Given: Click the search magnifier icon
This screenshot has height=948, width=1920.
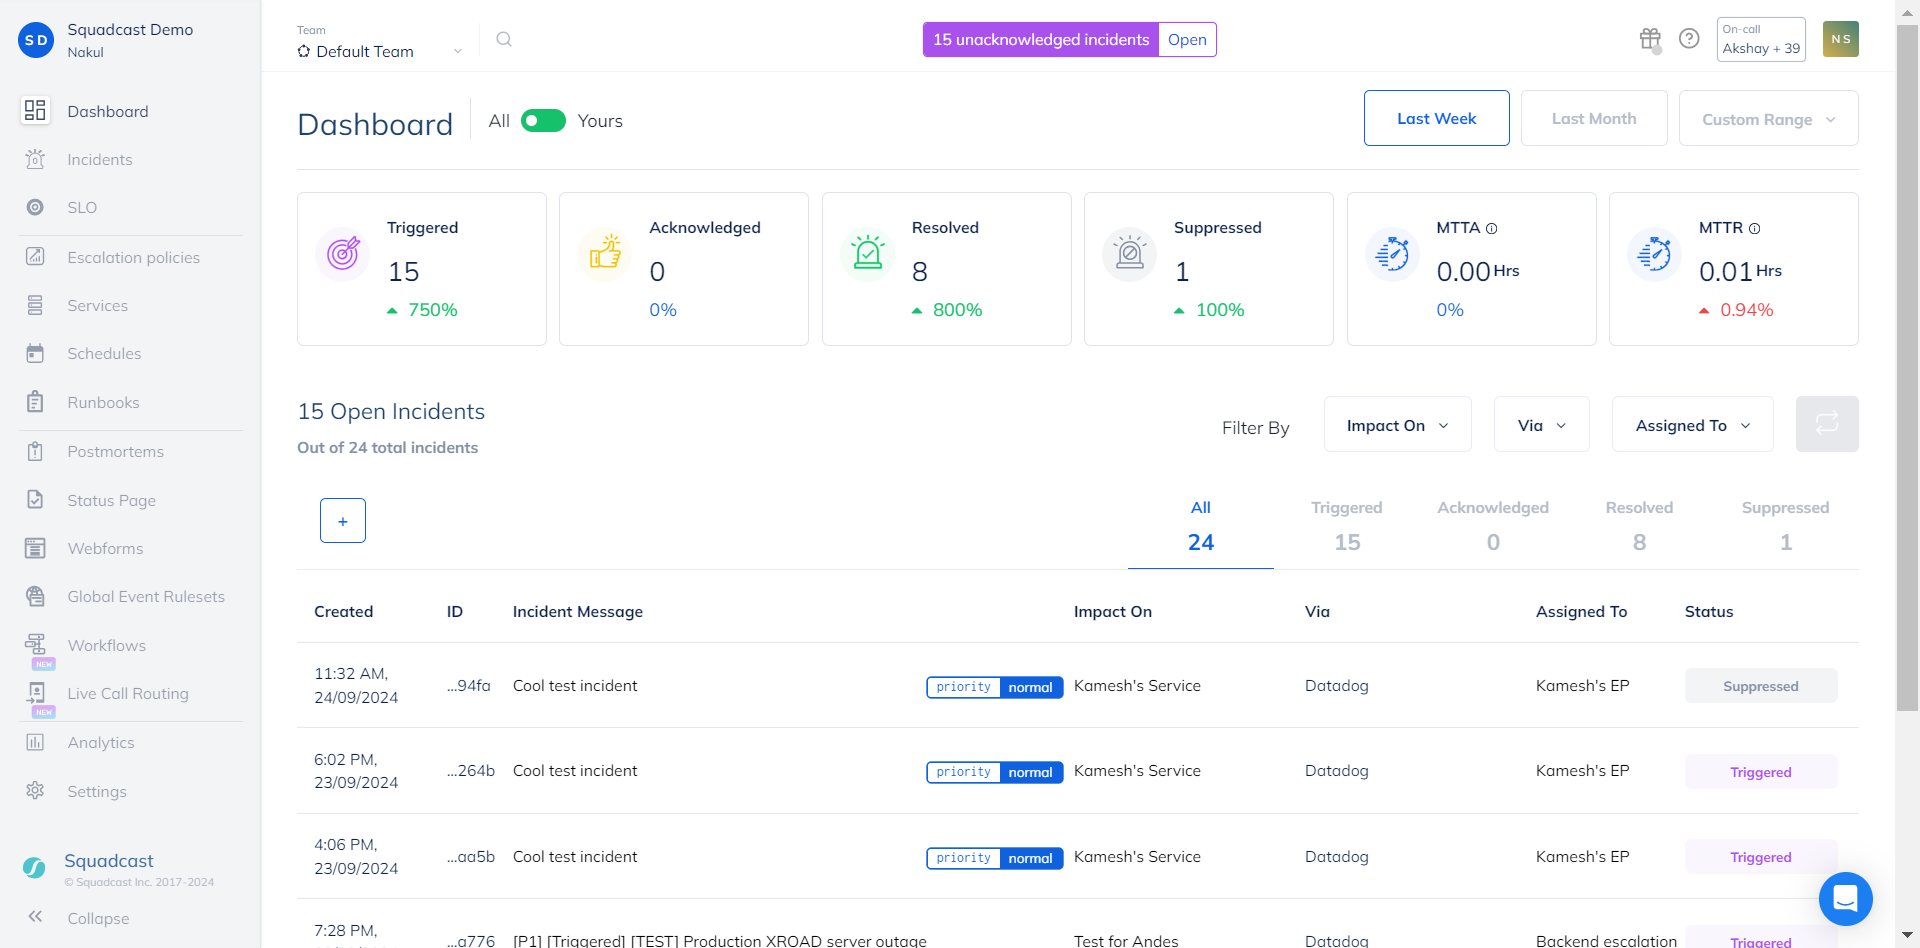Looking at the screenshot, I should 504,39.
